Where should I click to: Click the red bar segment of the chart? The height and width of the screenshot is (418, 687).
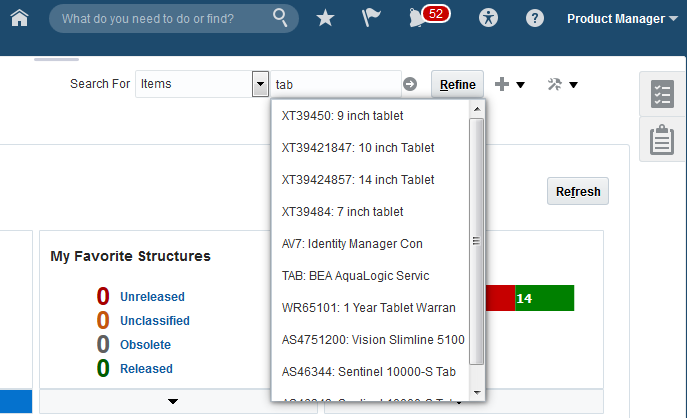[x=500, y=298]
